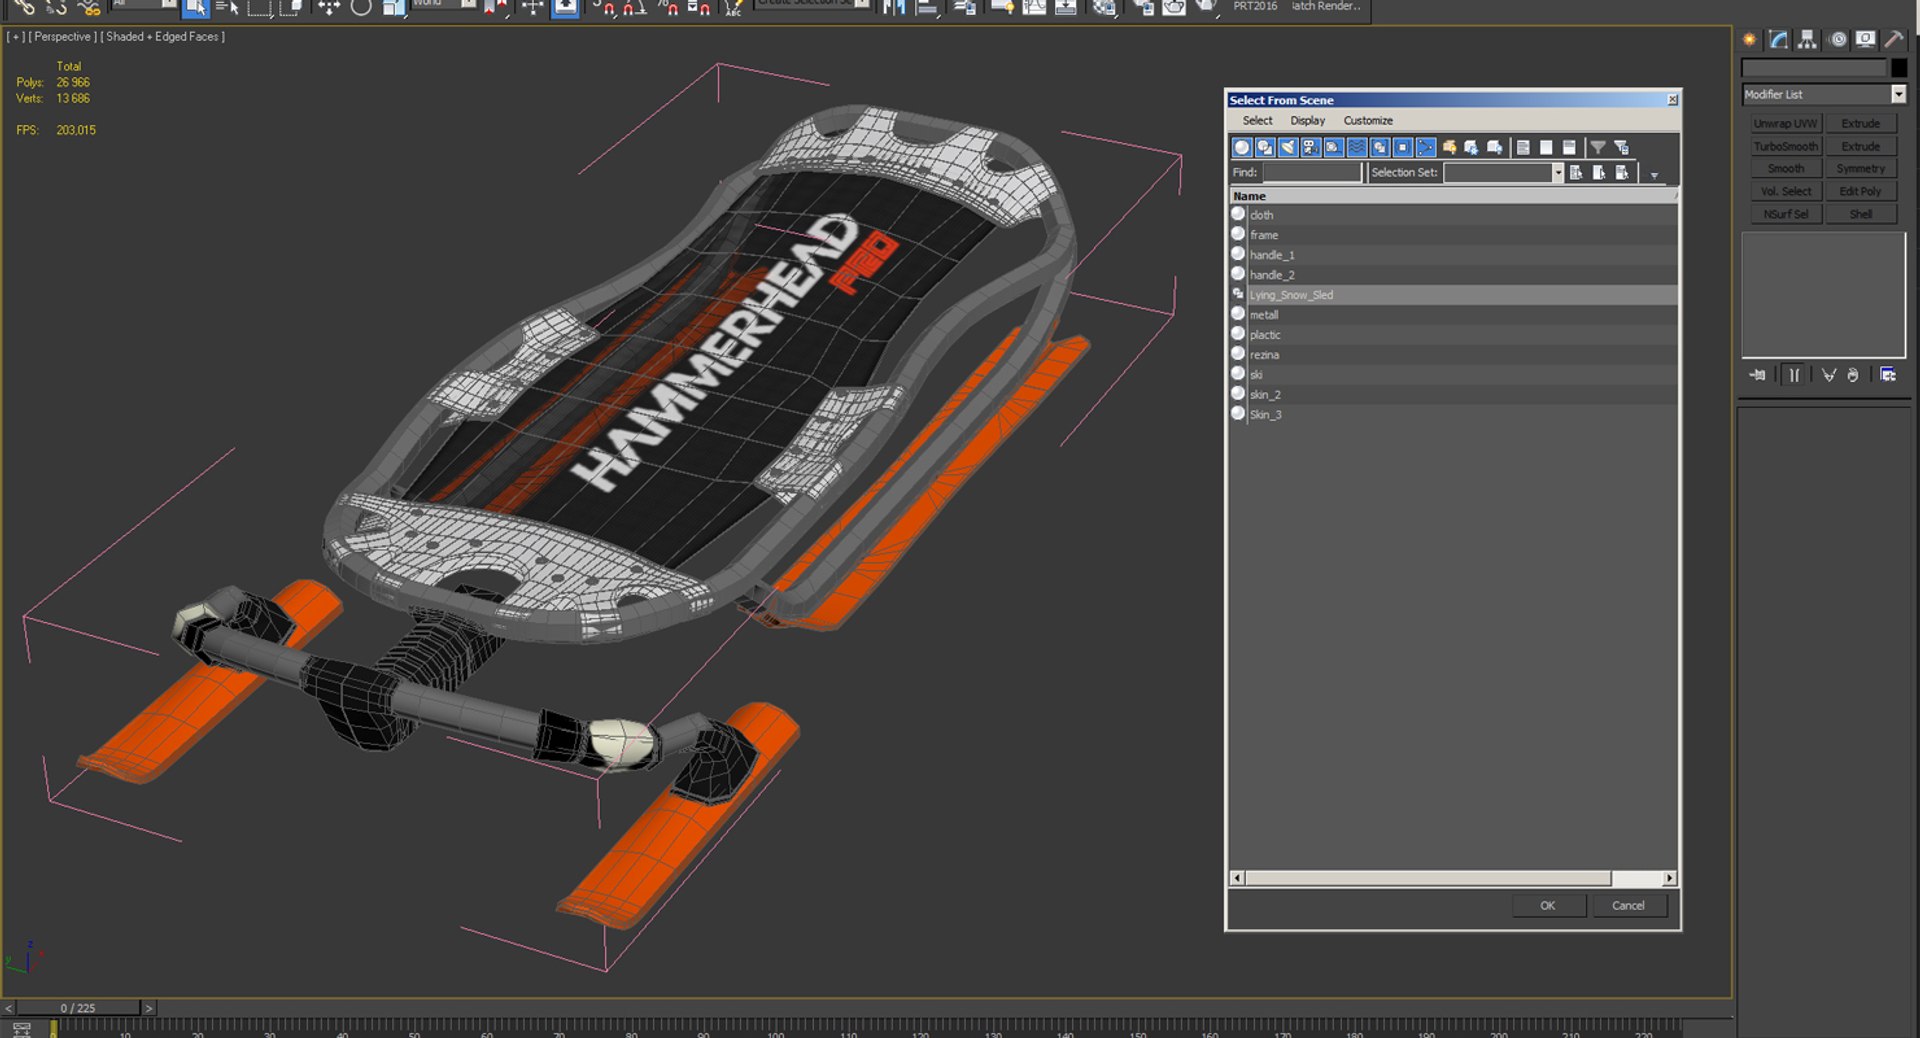The width and height of the screenshot is (1920, 1038).
Task: Open the viewport [+] general menu
Action: 16,37
